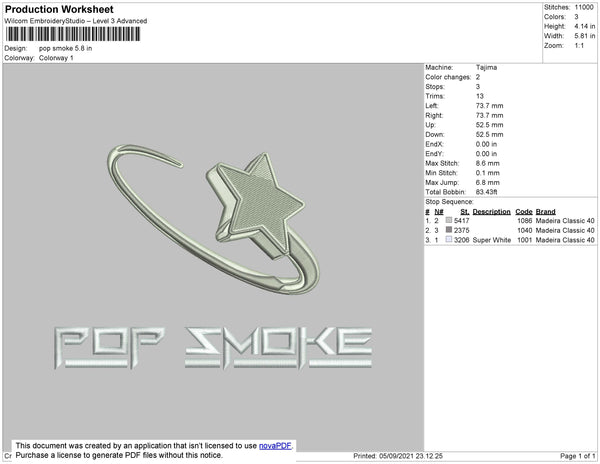The image size is (600, 464).
Task: Click the Trims value 13
Action: [480, 96]
